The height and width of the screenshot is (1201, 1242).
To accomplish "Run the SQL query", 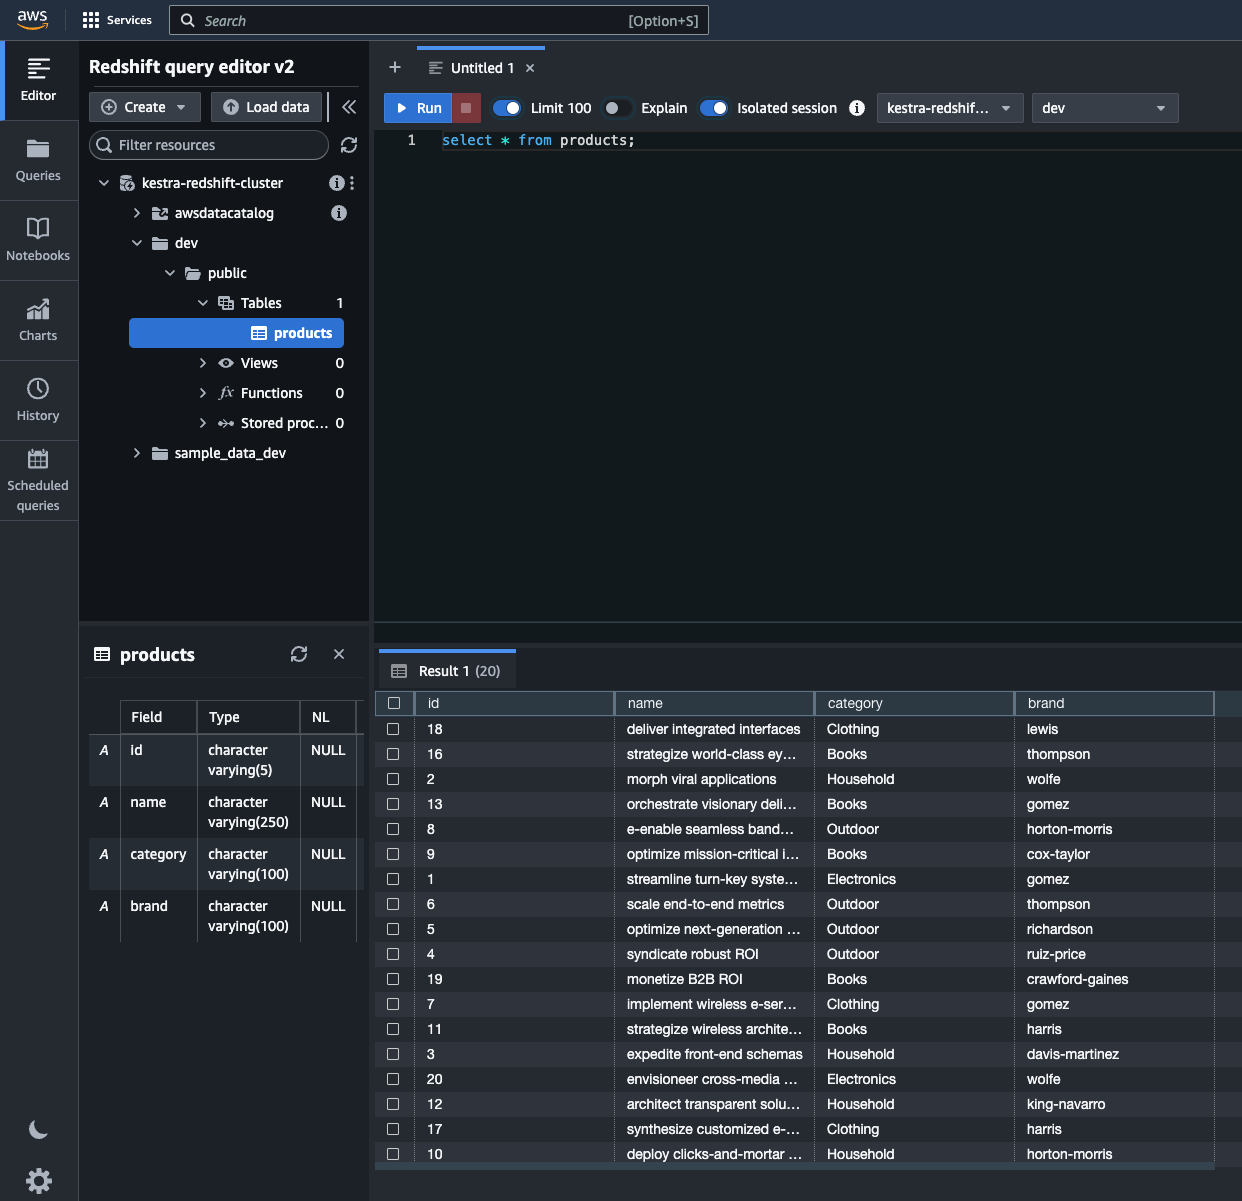I will click(x=417, y=108).
